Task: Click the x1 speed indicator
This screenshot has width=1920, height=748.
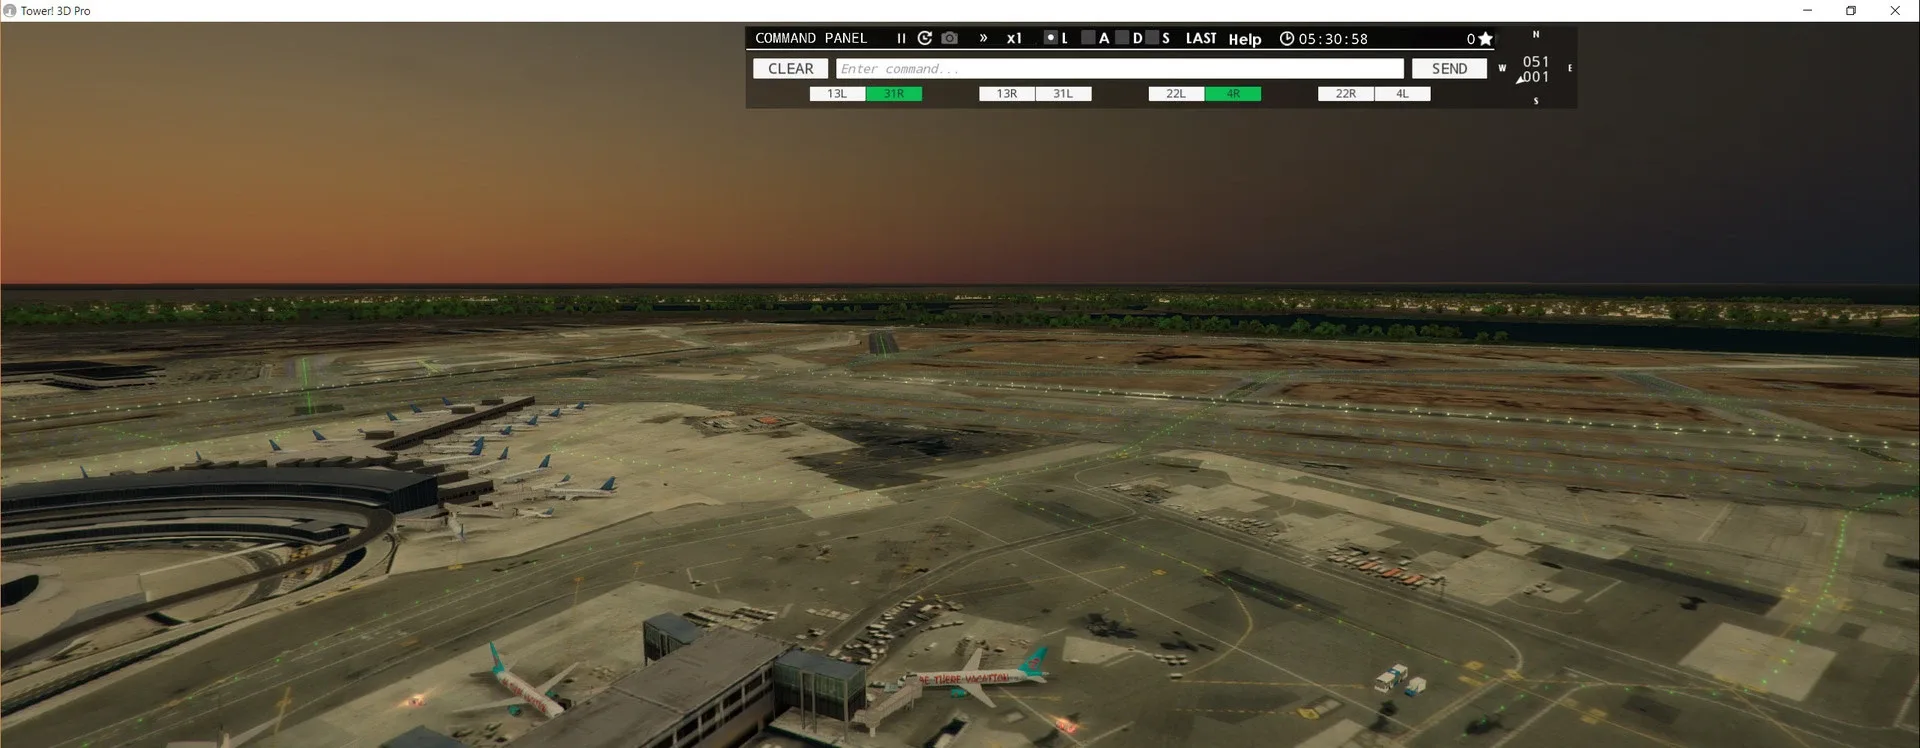Action: point(1014,39)
